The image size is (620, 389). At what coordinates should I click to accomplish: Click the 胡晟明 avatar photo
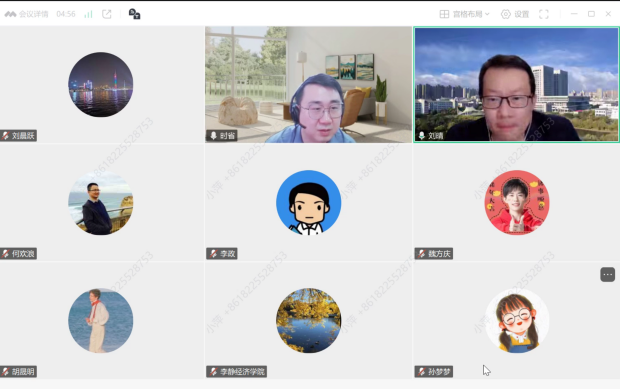[101, 320]
